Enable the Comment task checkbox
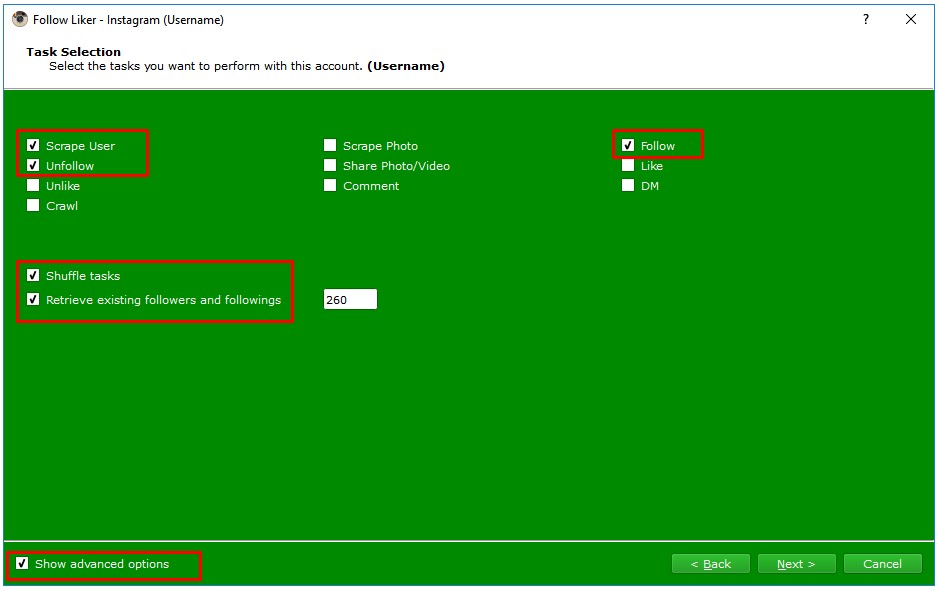This screenshot has width=939, height=591. (330, 186)
